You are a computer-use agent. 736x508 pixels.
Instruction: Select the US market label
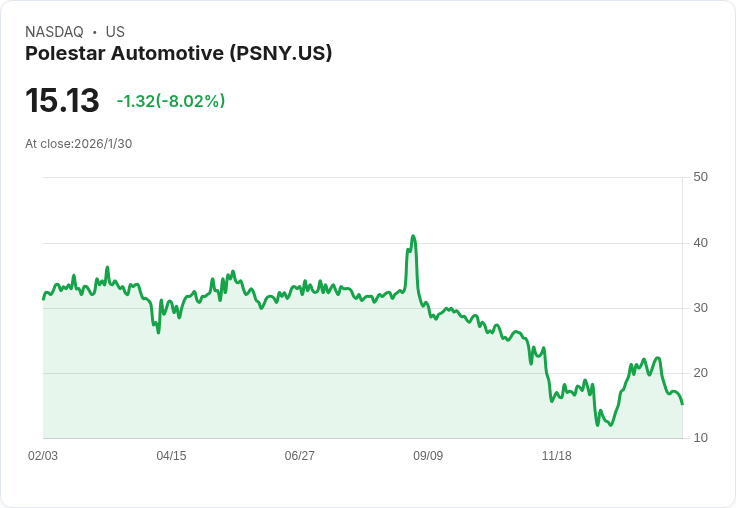point(115,32)
